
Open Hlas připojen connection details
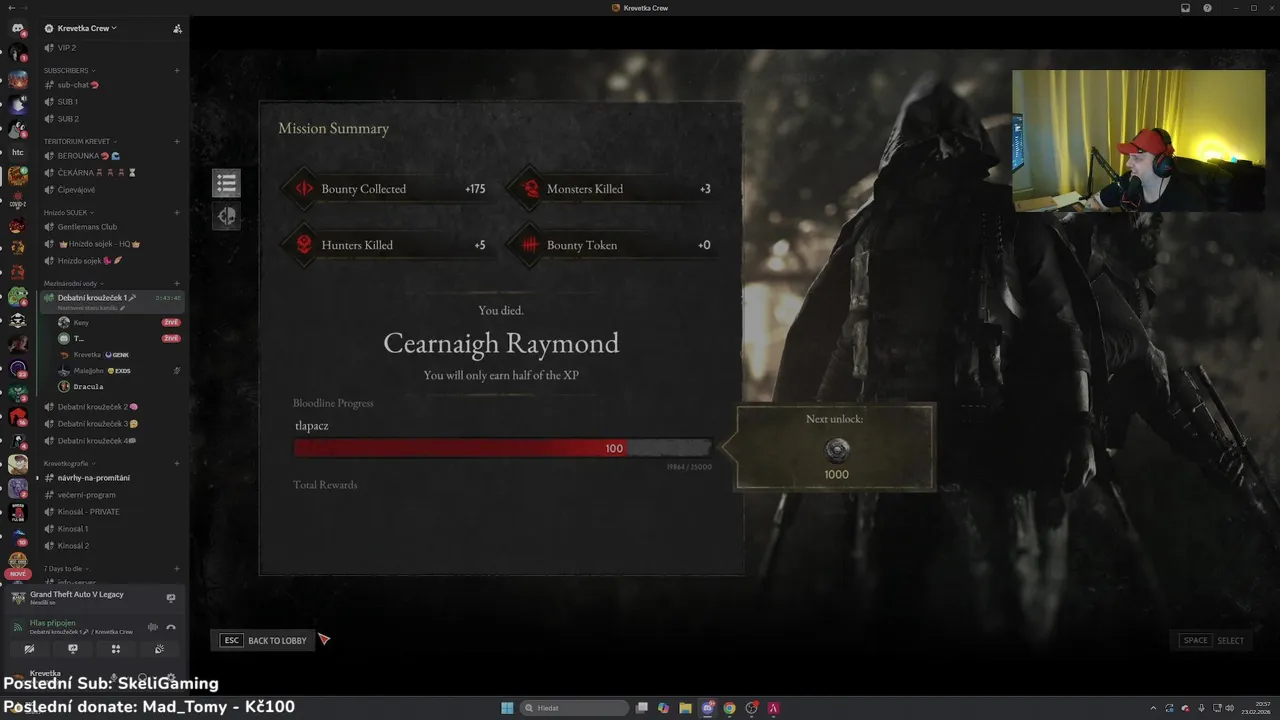tap(52, 623)
